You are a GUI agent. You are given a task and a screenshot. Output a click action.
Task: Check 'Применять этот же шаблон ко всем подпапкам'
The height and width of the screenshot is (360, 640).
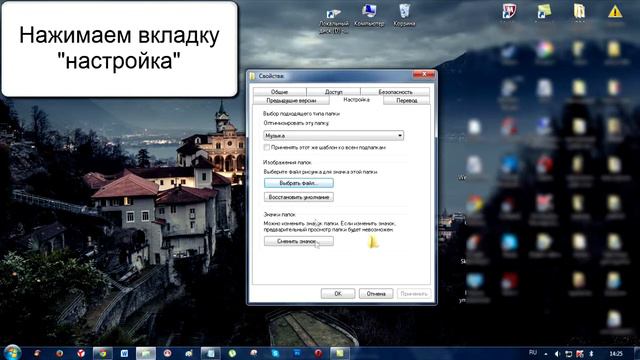267,147
